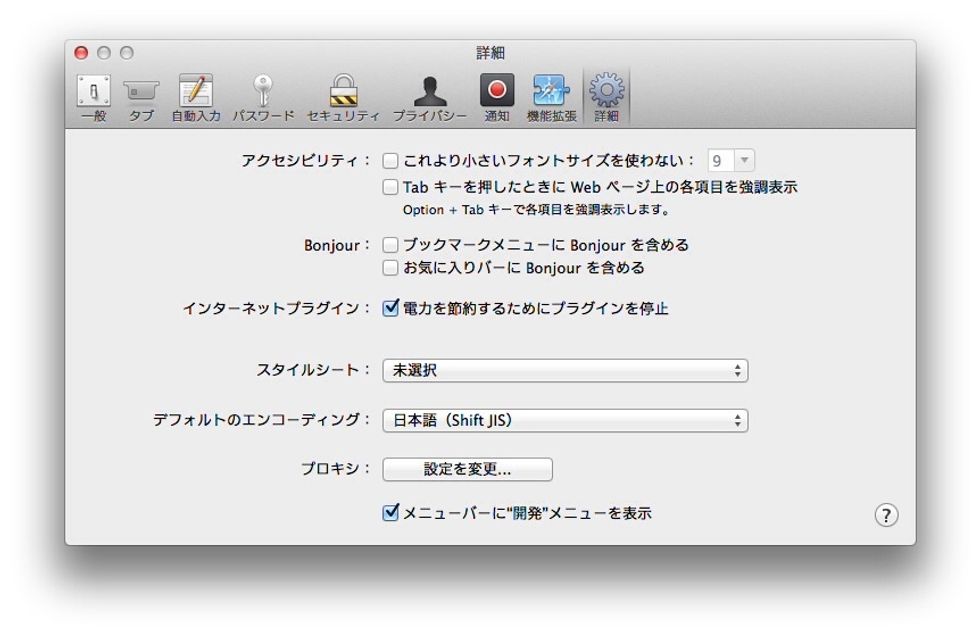Click the 詳細 title in the window header
The width and height of the screenshot is (980, 634).
click(x=488, y=52)
